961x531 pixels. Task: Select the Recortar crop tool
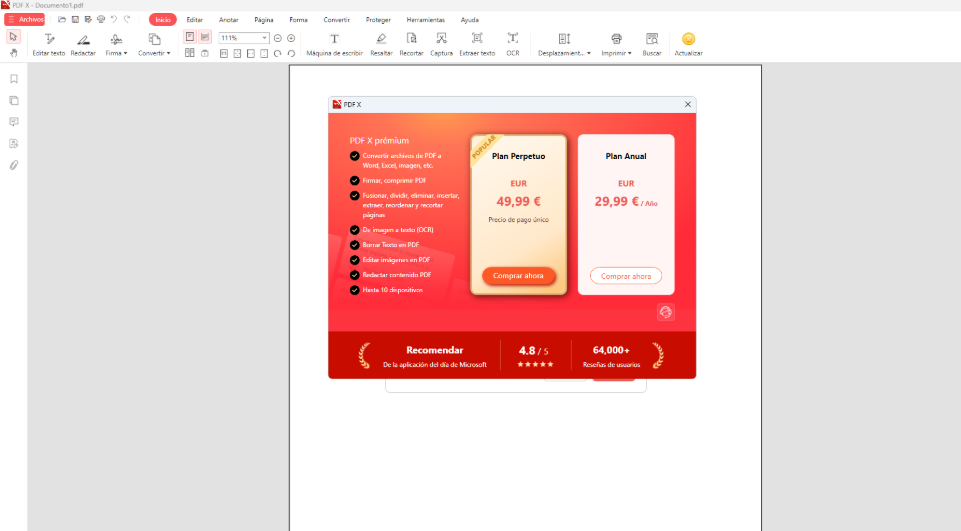coord(411,45)
